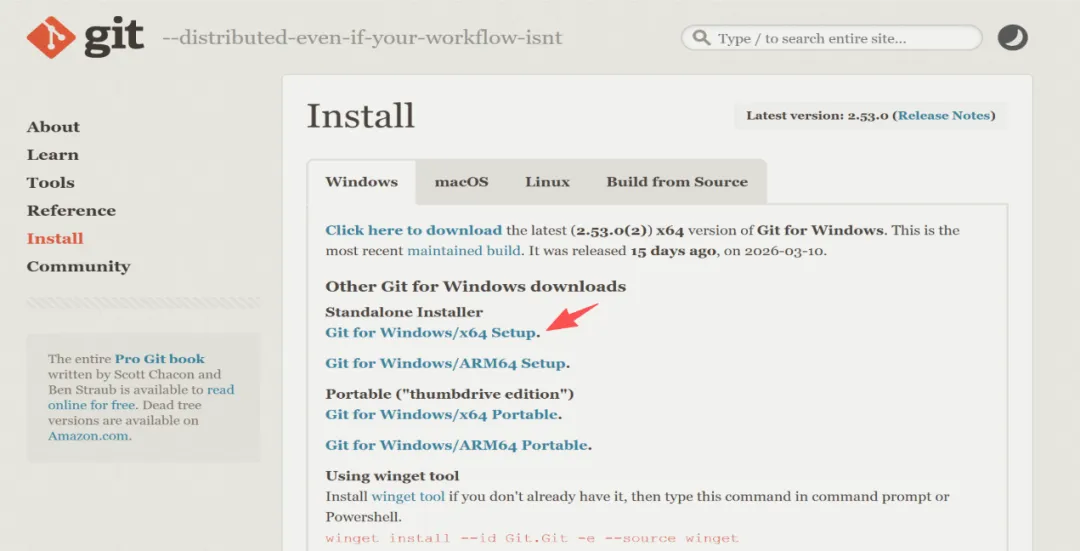
Task: Open the About page
Action: click(x=53, y=127)
